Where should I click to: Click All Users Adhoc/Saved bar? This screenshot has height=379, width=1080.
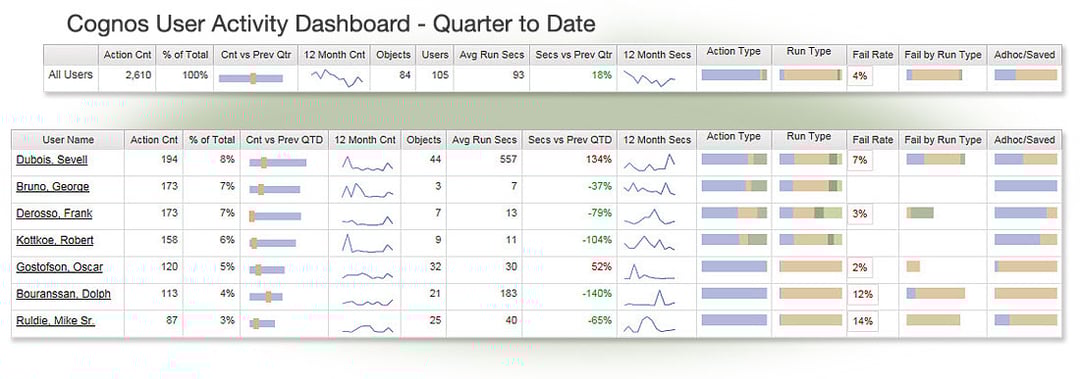pyautogui.click(x=1026, y=74)
